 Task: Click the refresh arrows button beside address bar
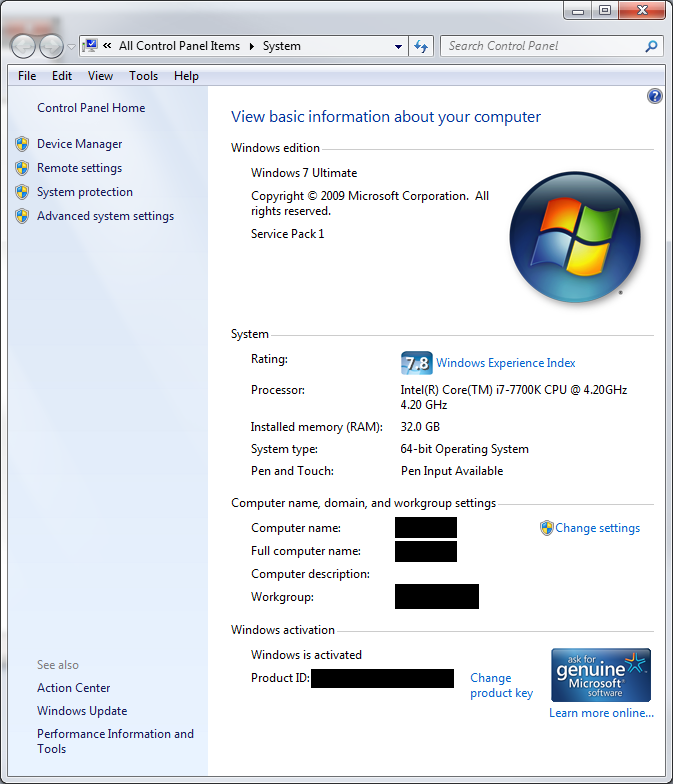[x=421, y=46]
